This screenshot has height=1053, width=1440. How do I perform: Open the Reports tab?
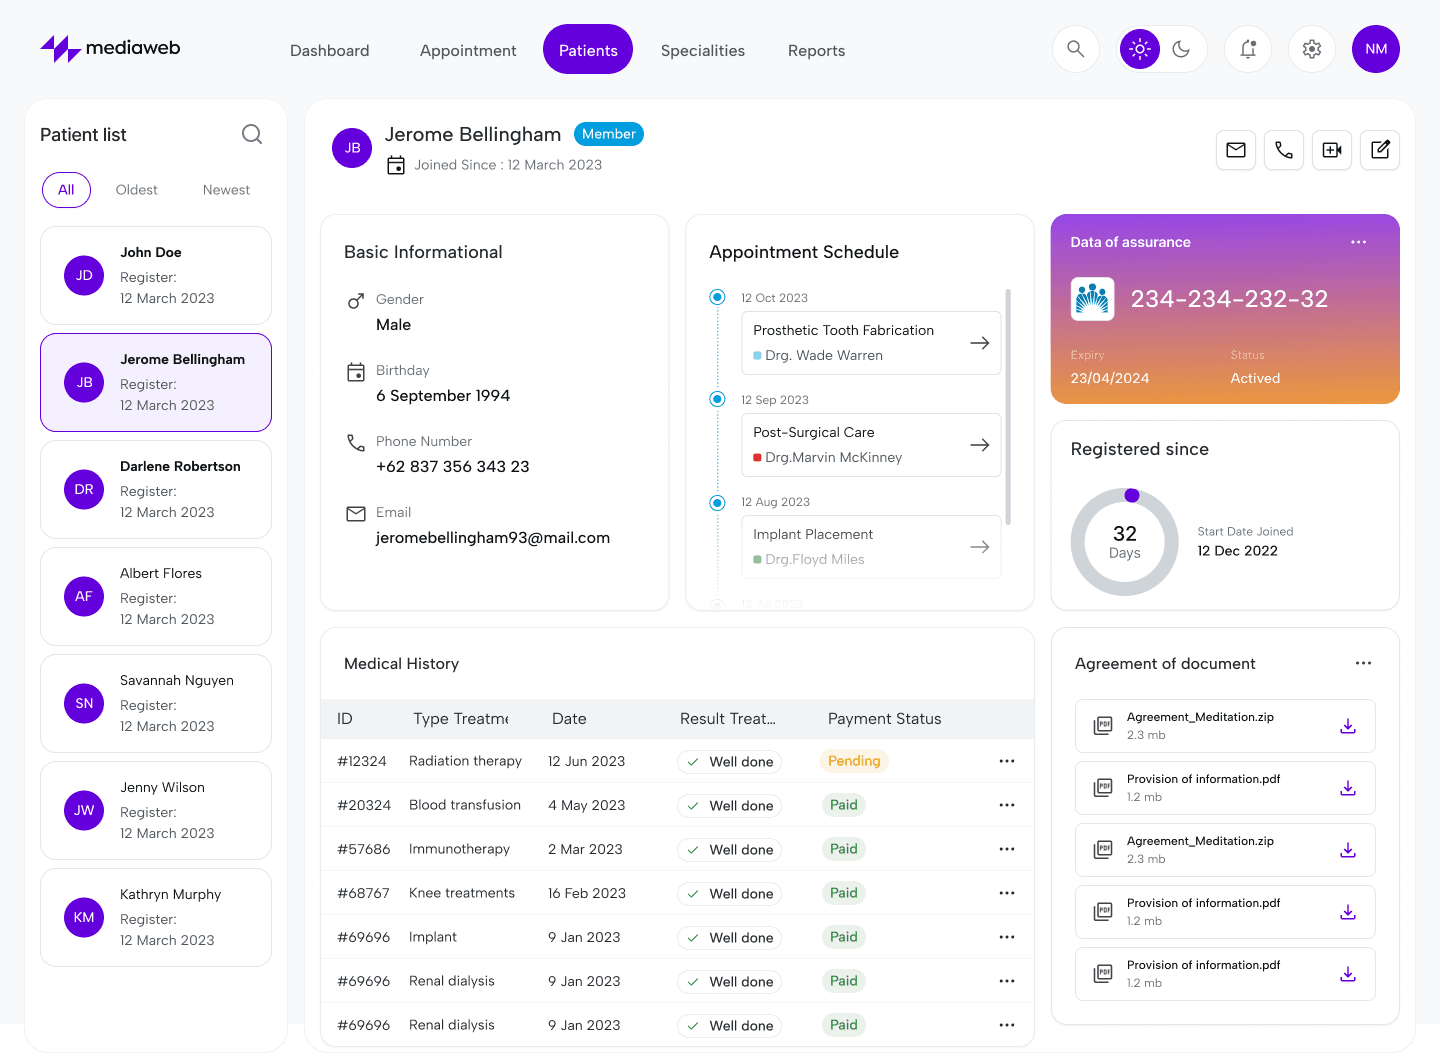click(816, 50)
